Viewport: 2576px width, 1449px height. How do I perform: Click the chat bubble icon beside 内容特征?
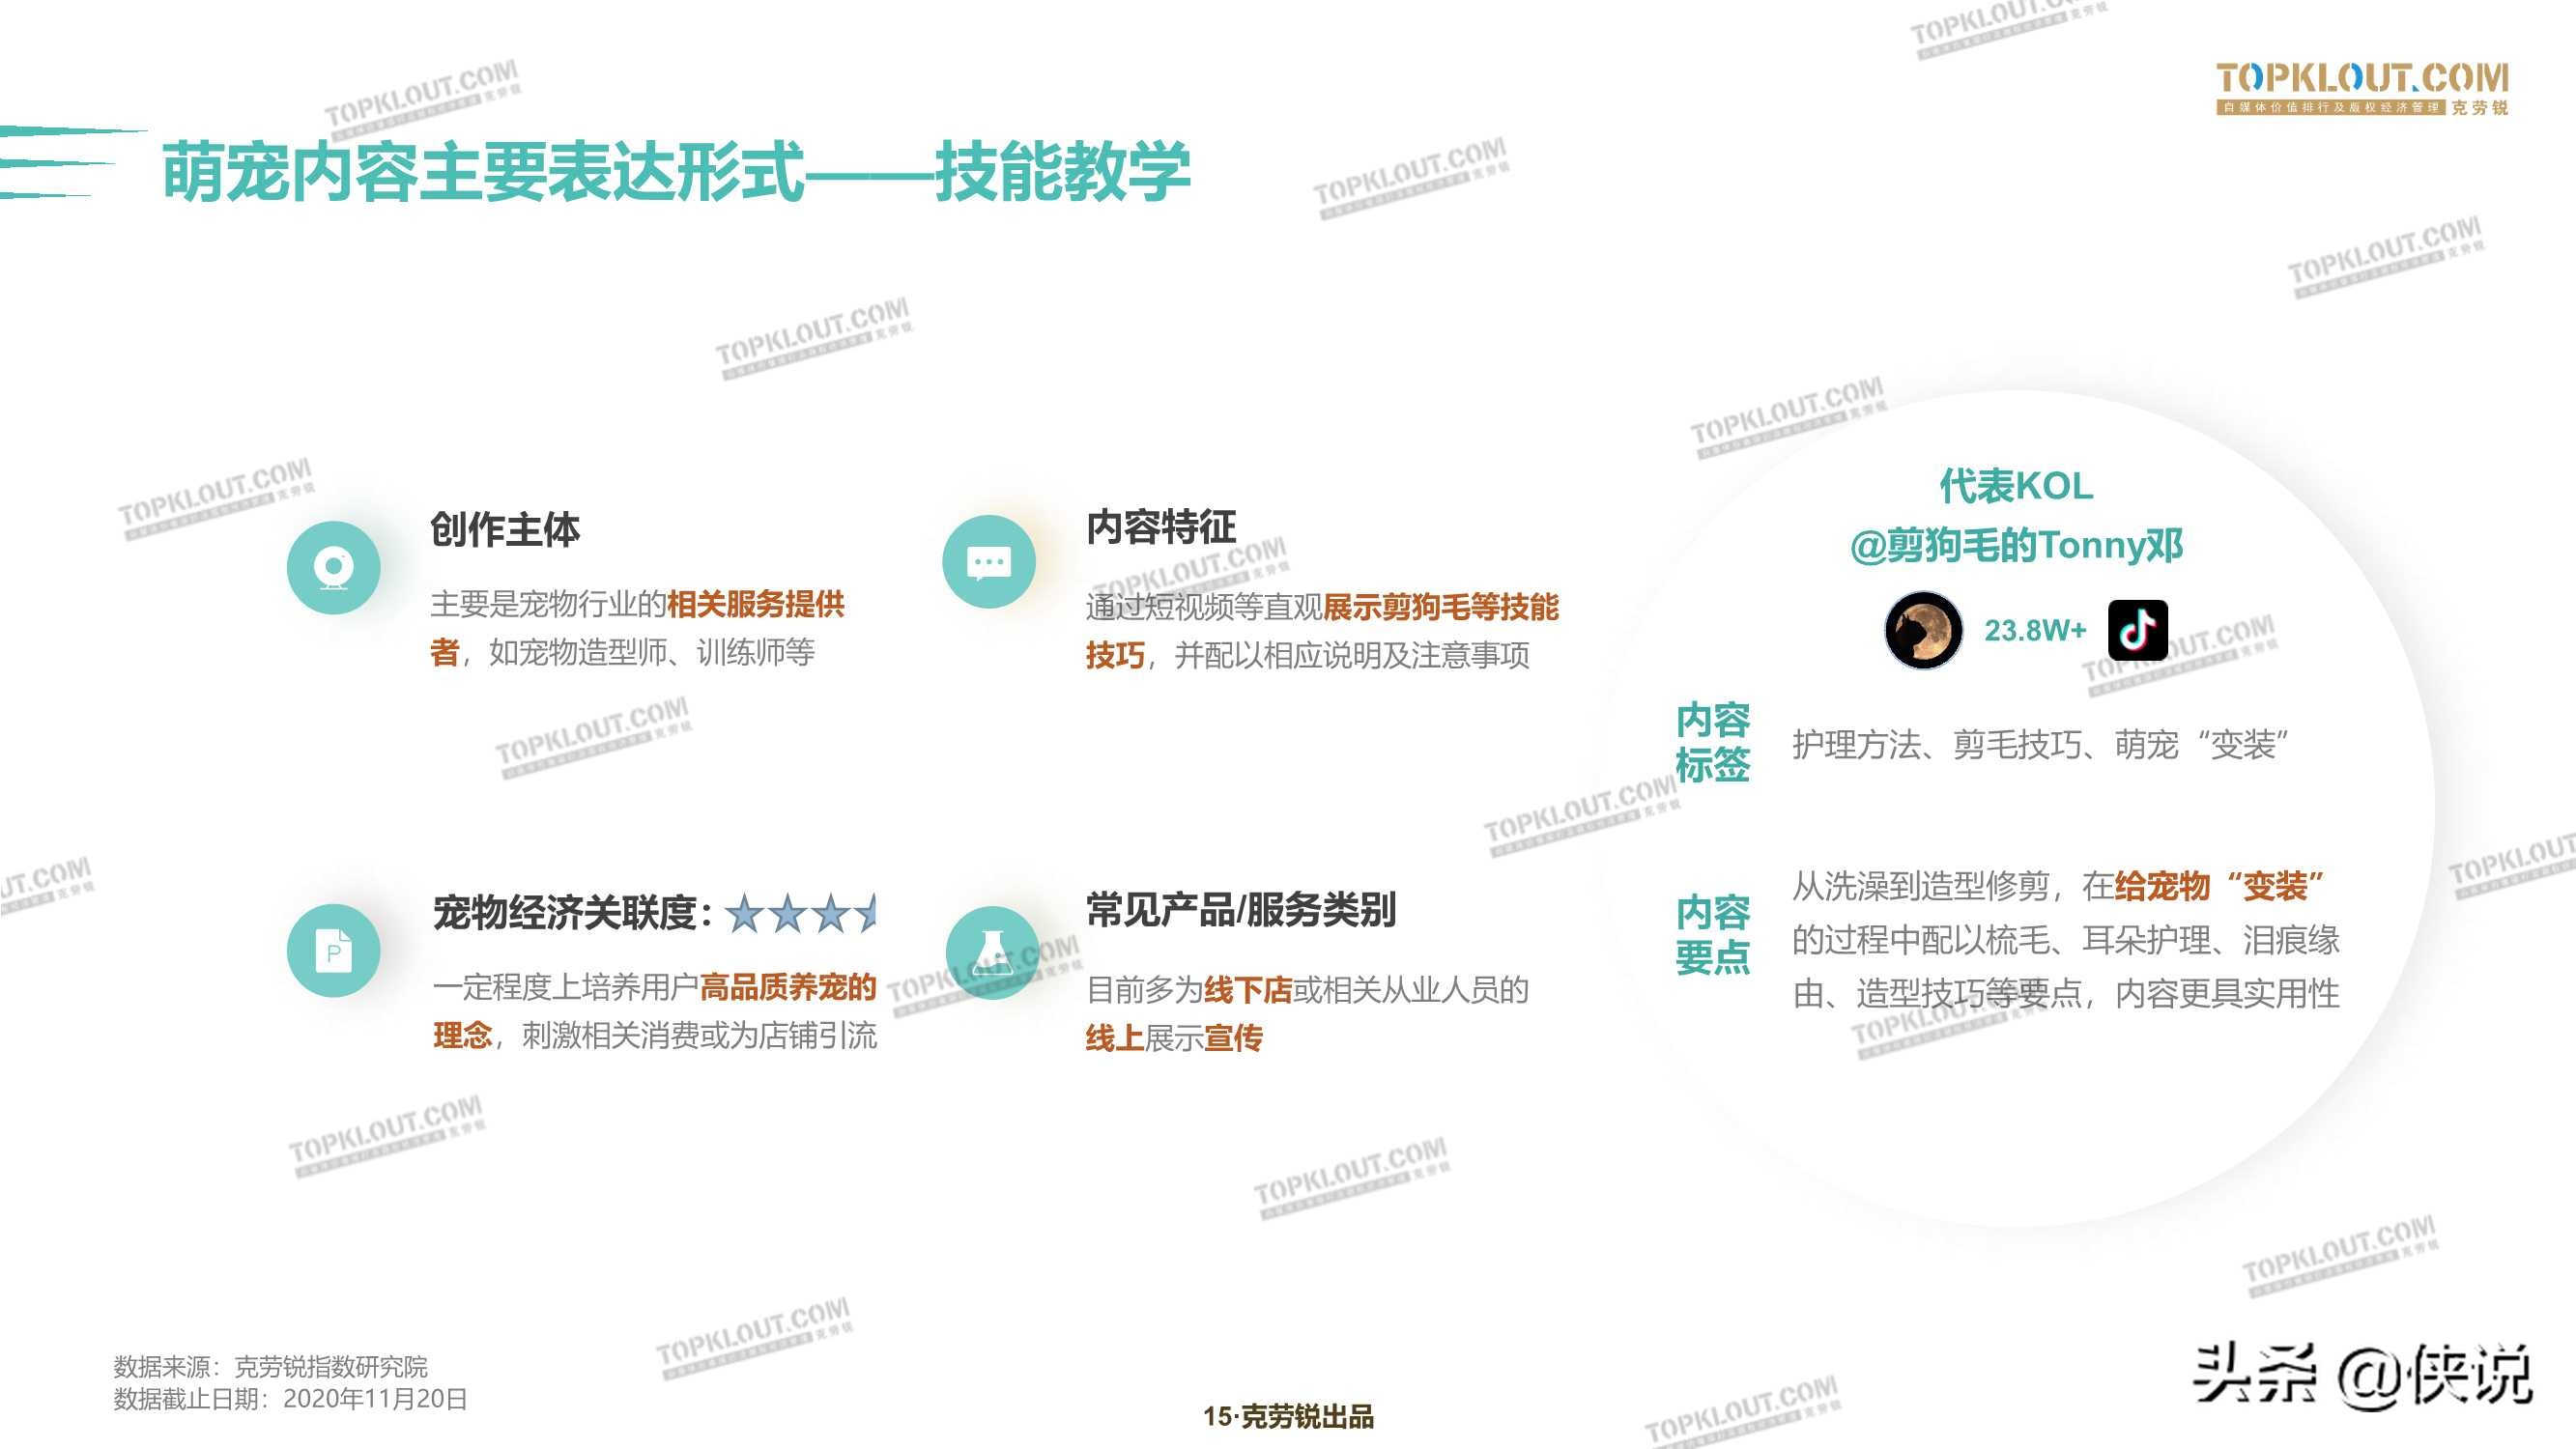pyautogui.click(x=989, y=562)
